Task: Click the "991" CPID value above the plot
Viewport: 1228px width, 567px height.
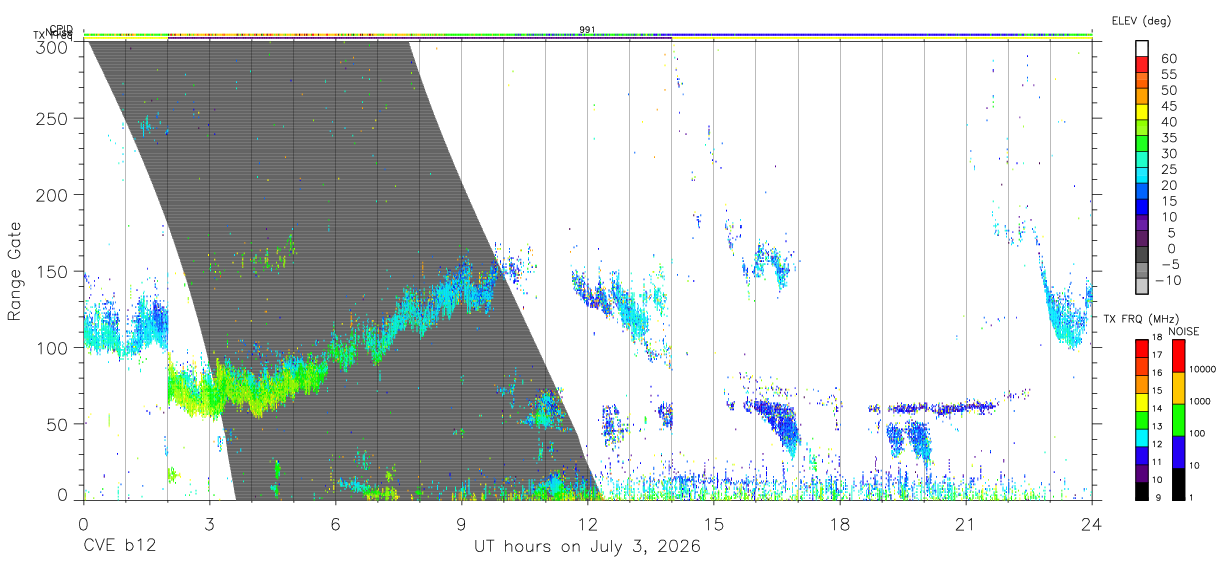Action: pyautogui.click(x=588, y=29)
